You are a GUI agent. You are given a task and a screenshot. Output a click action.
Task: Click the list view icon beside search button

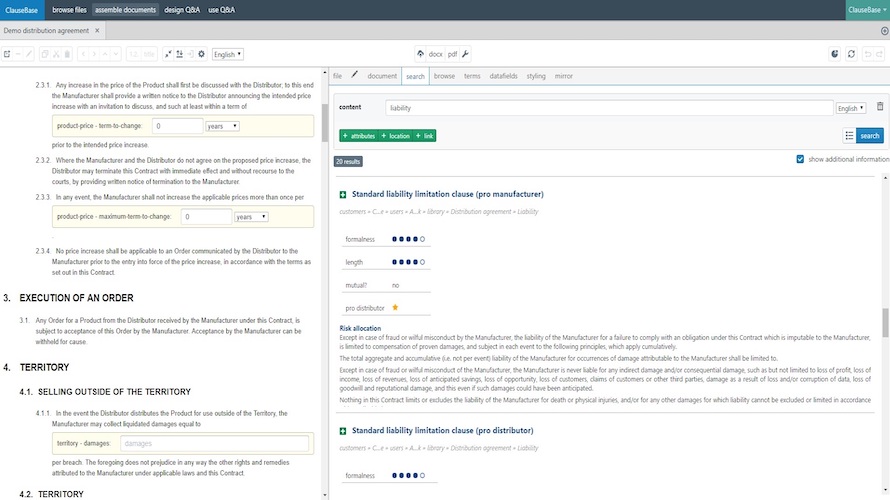pos(849,136)
